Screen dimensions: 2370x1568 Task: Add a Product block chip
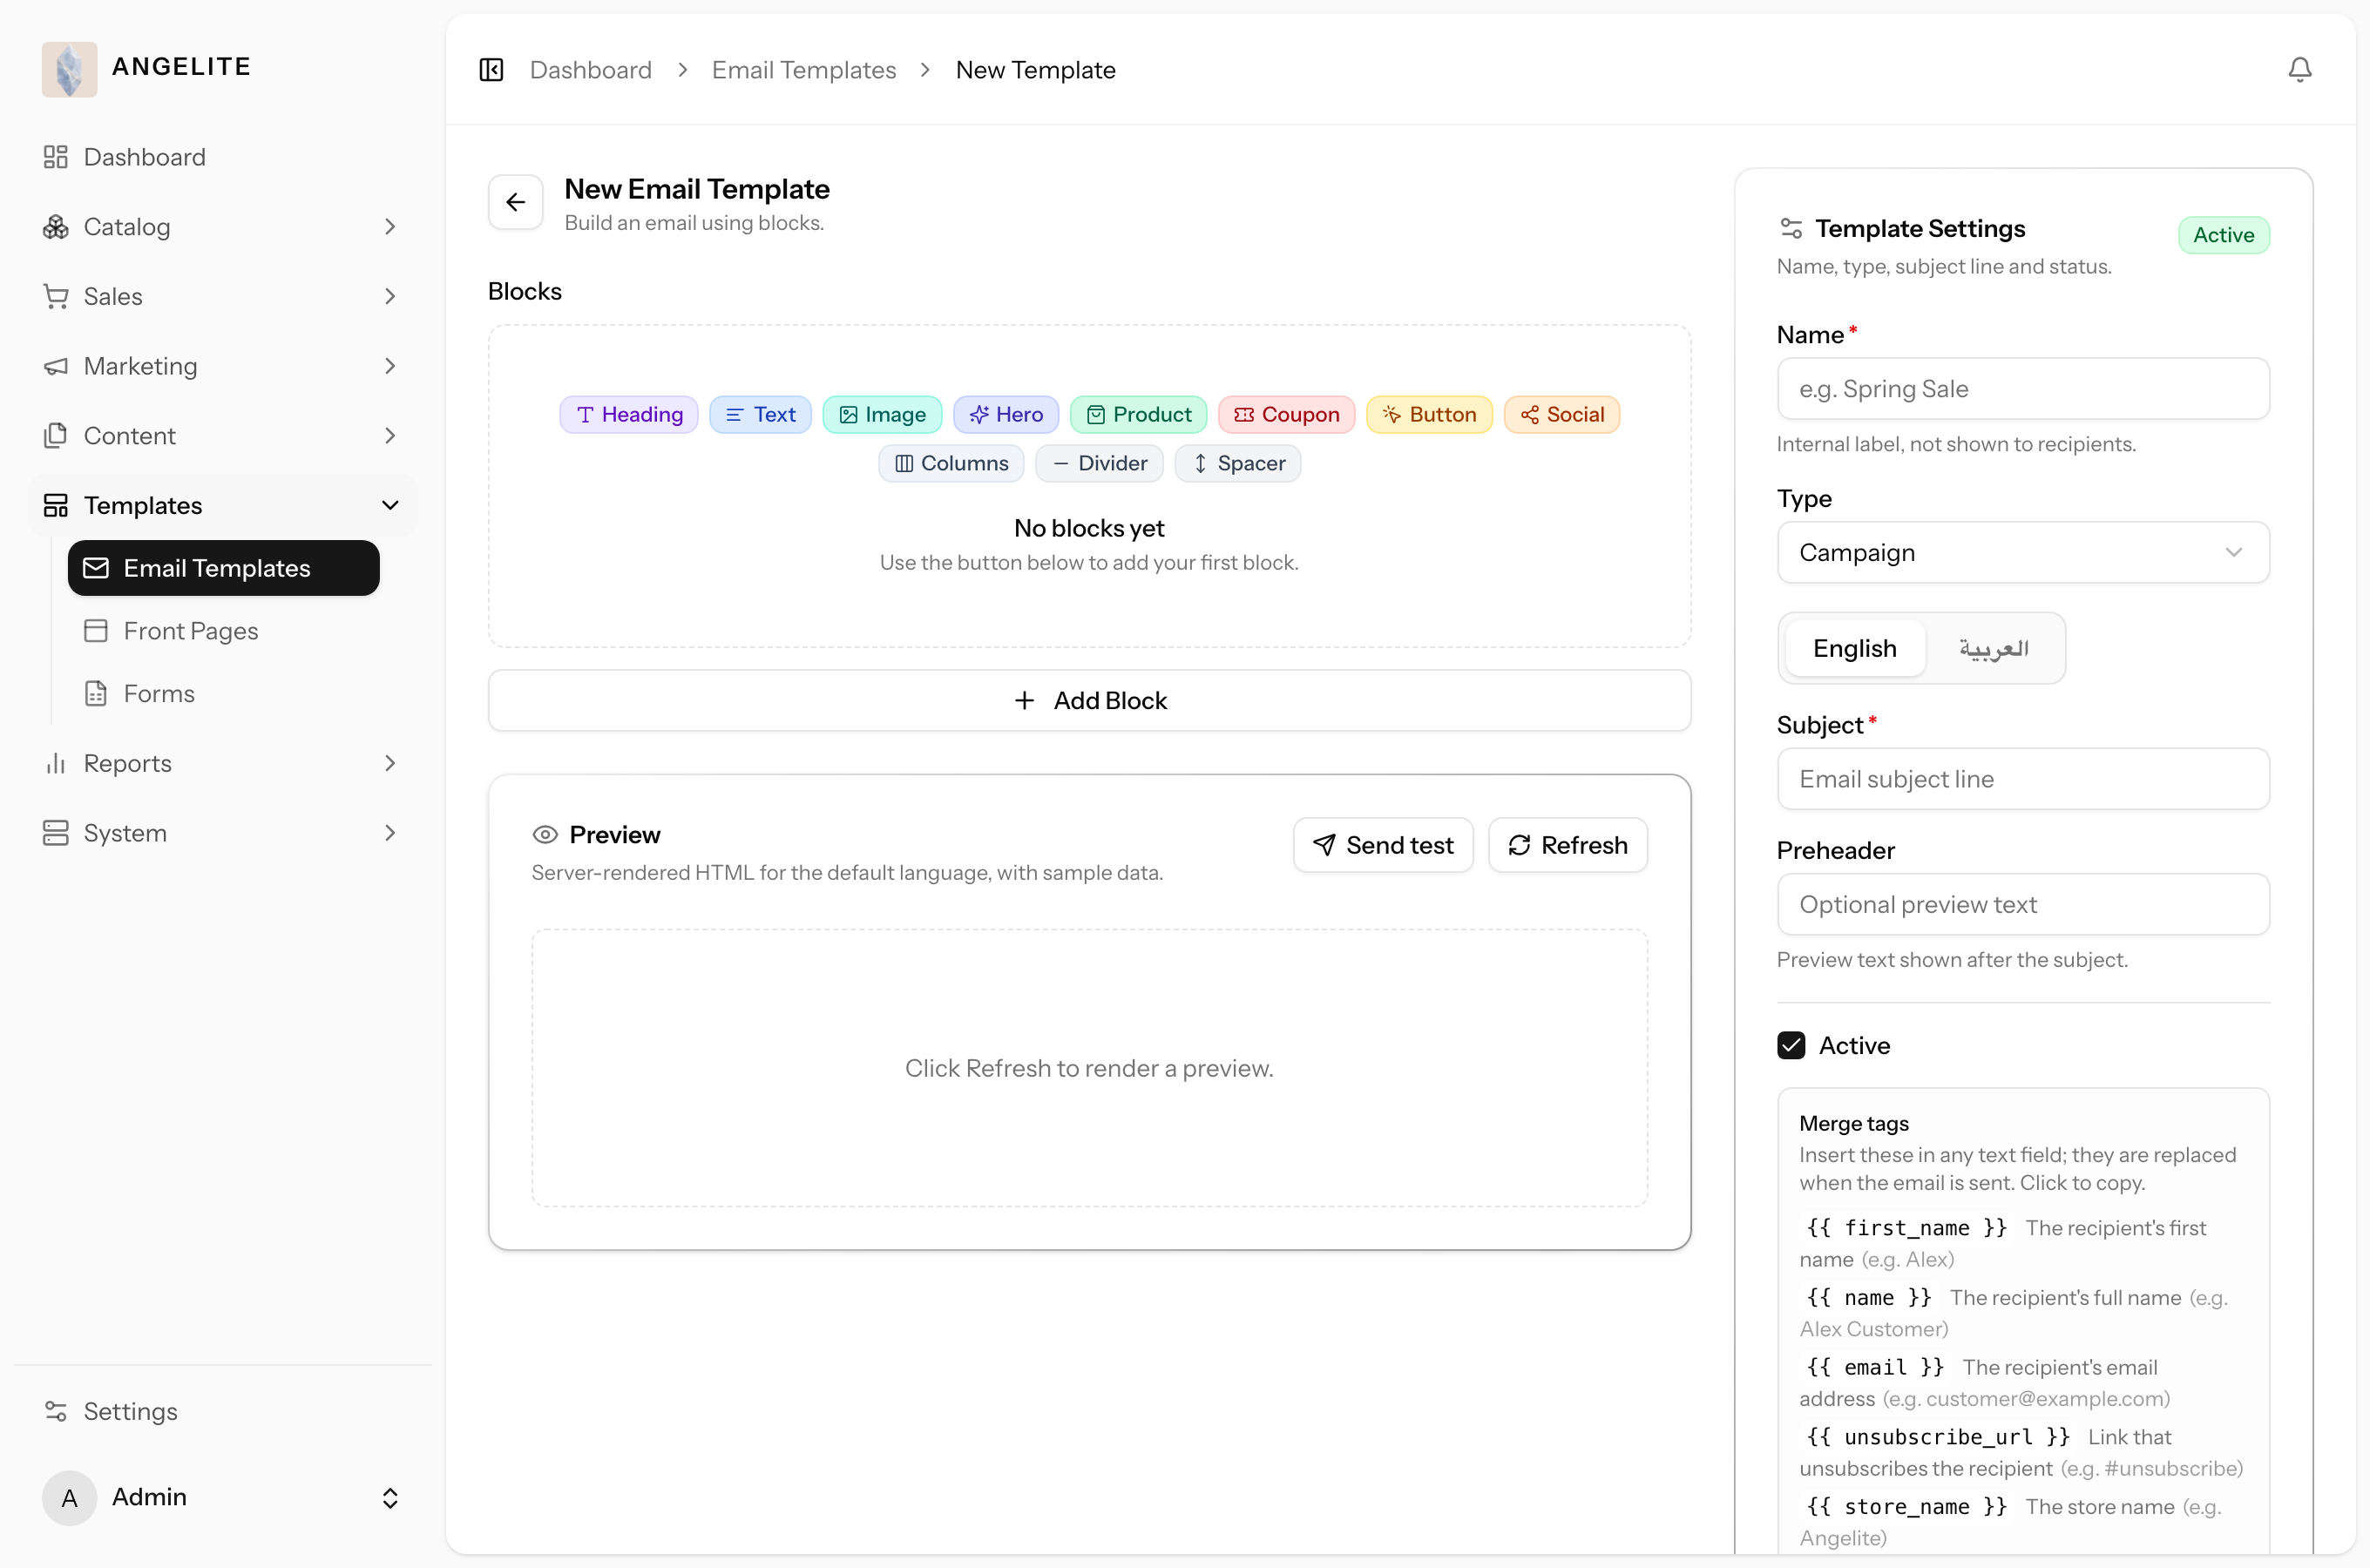pyautogui.click(x=1139, y=414)
